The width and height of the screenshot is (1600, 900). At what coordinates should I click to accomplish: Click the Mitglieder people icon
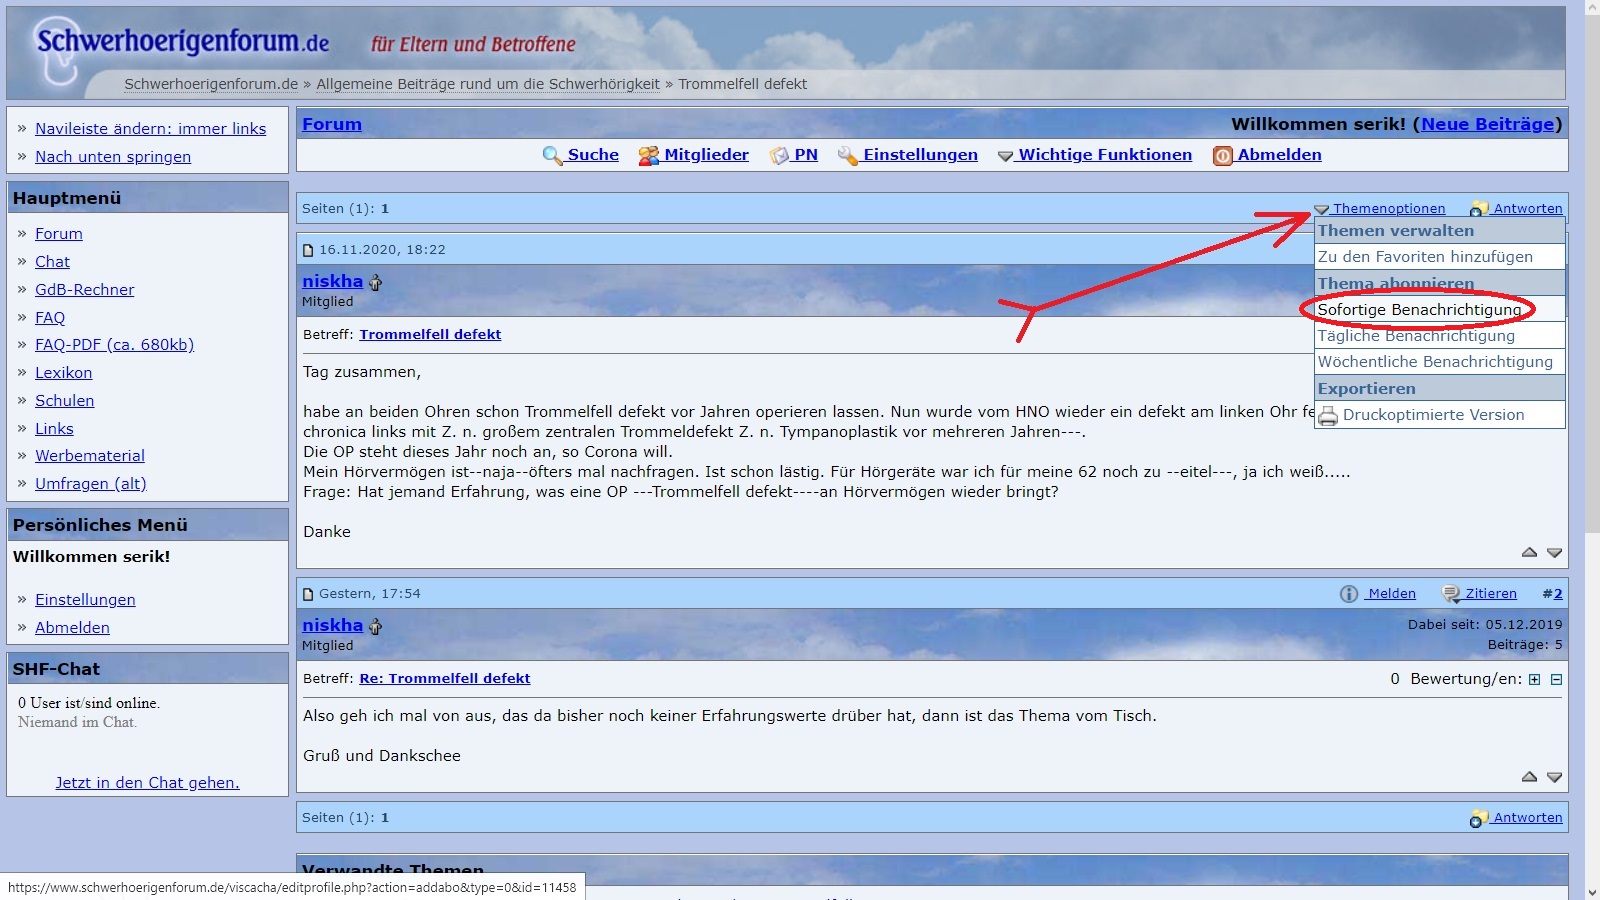(x=649, y=156)
